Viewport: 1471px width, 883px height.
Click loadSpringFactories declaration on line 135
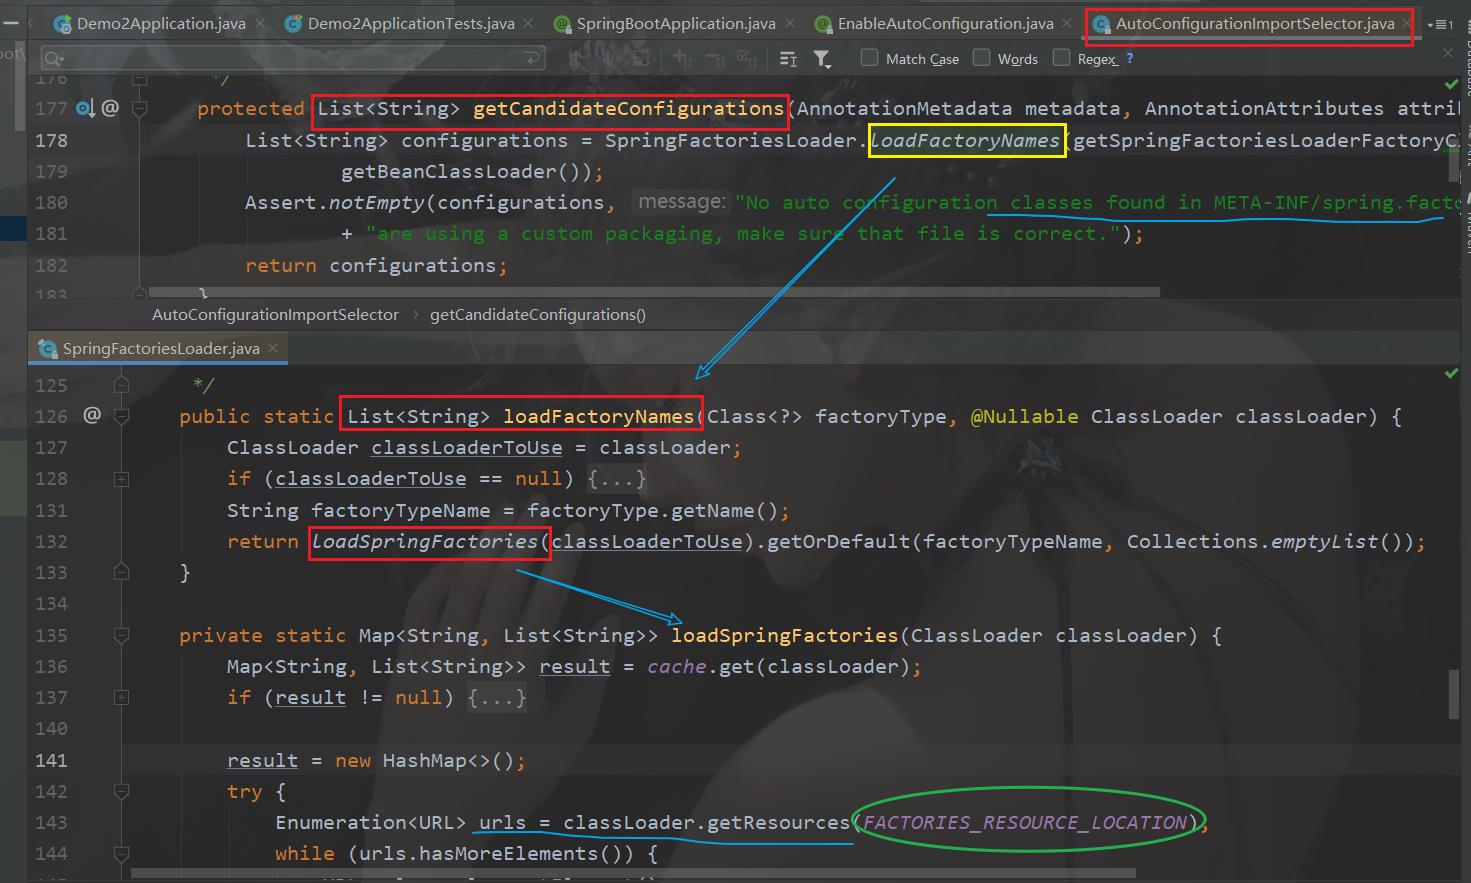tap(785, 635)
